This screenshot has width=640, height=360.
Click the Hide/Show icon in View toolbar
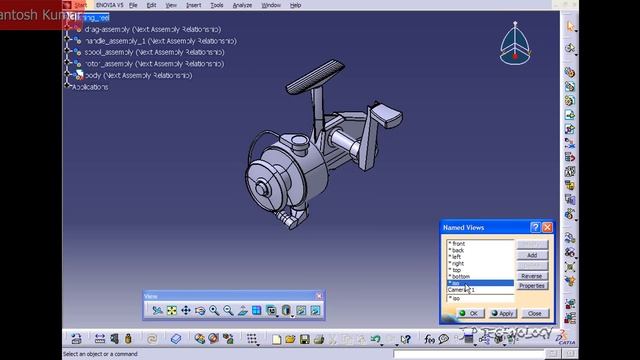pyautogui.click(x=301, y=311)
